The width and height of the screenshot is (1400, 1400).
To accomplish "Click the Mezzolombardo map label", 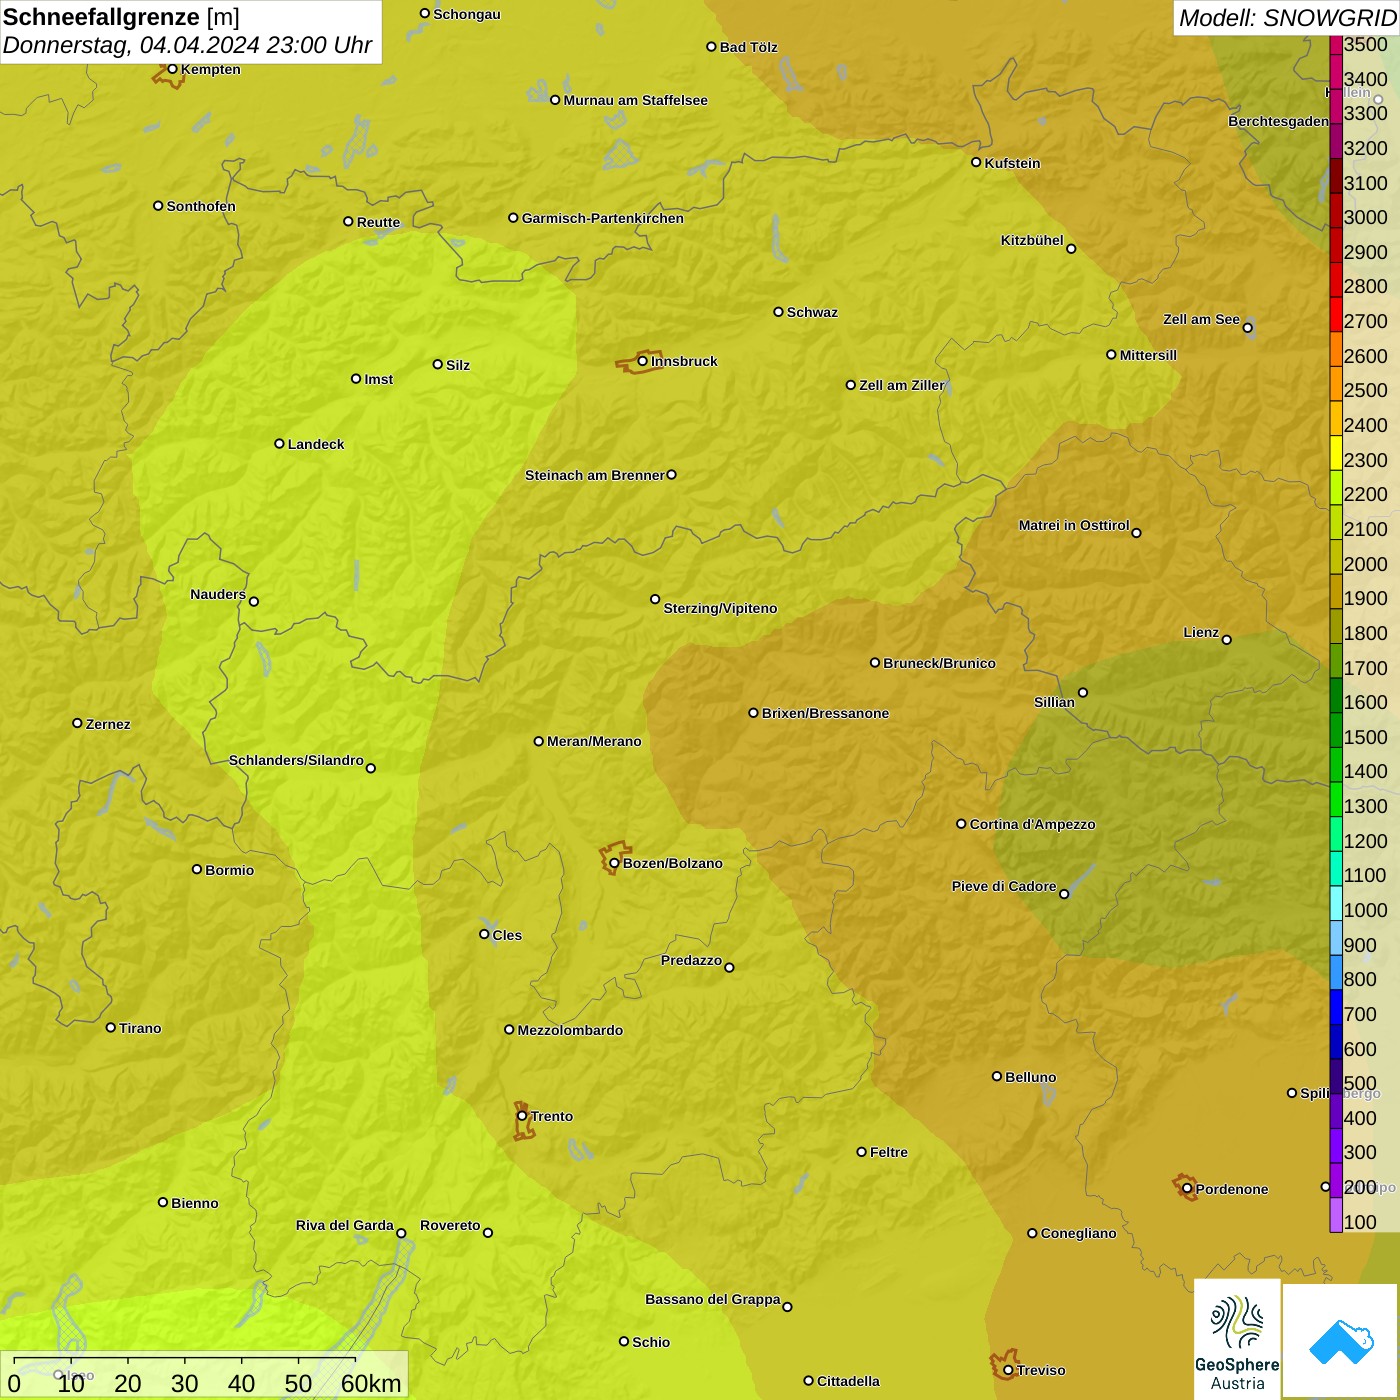I will point(570,1030).
